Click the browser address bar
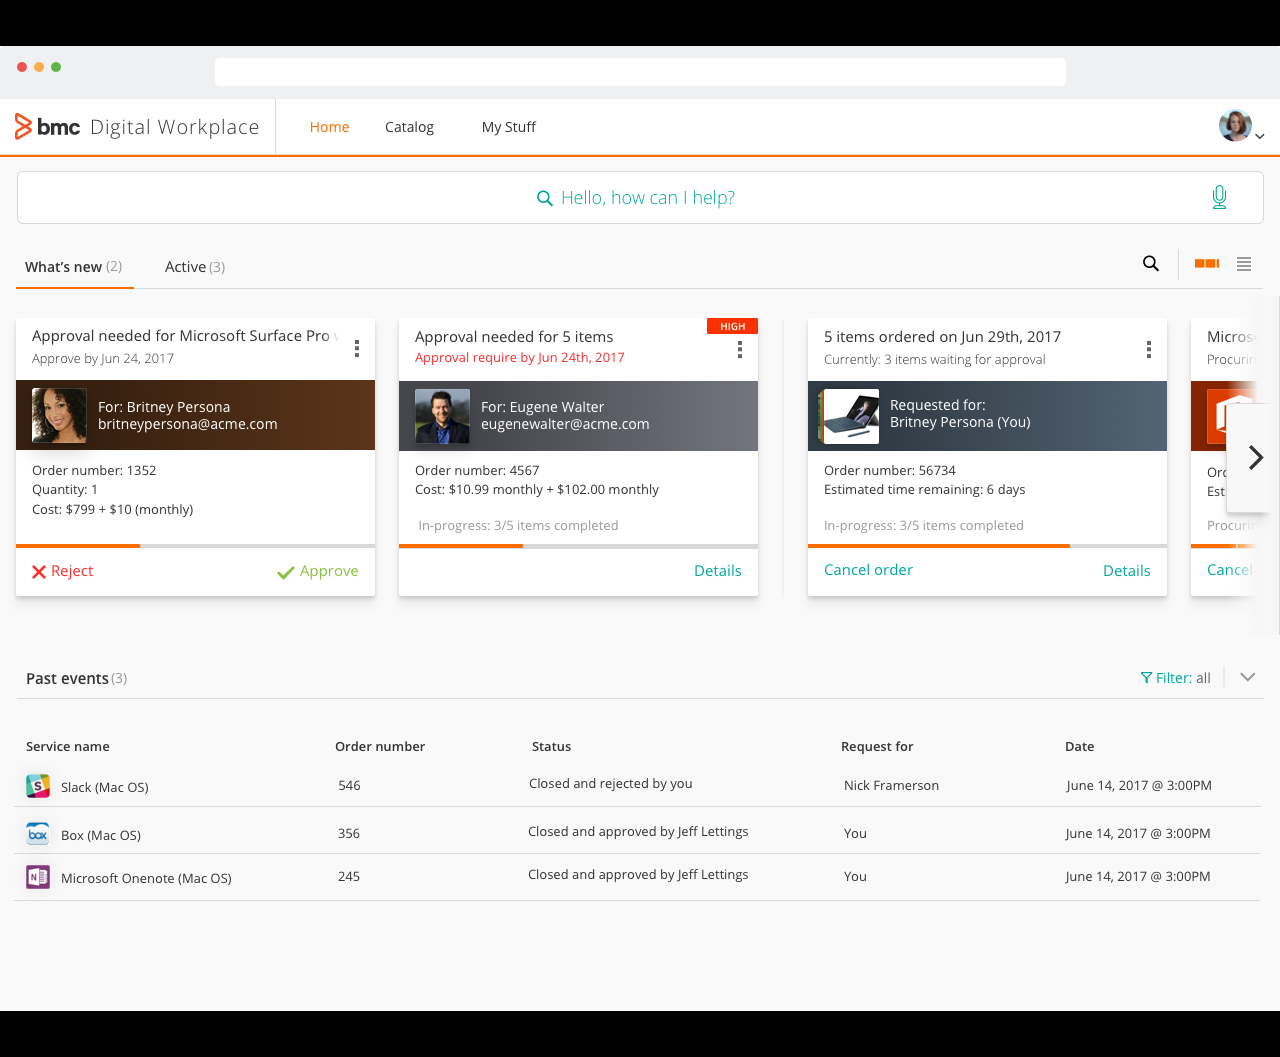The width and height of the screenshot is (1280, 1057). (640, 72)
